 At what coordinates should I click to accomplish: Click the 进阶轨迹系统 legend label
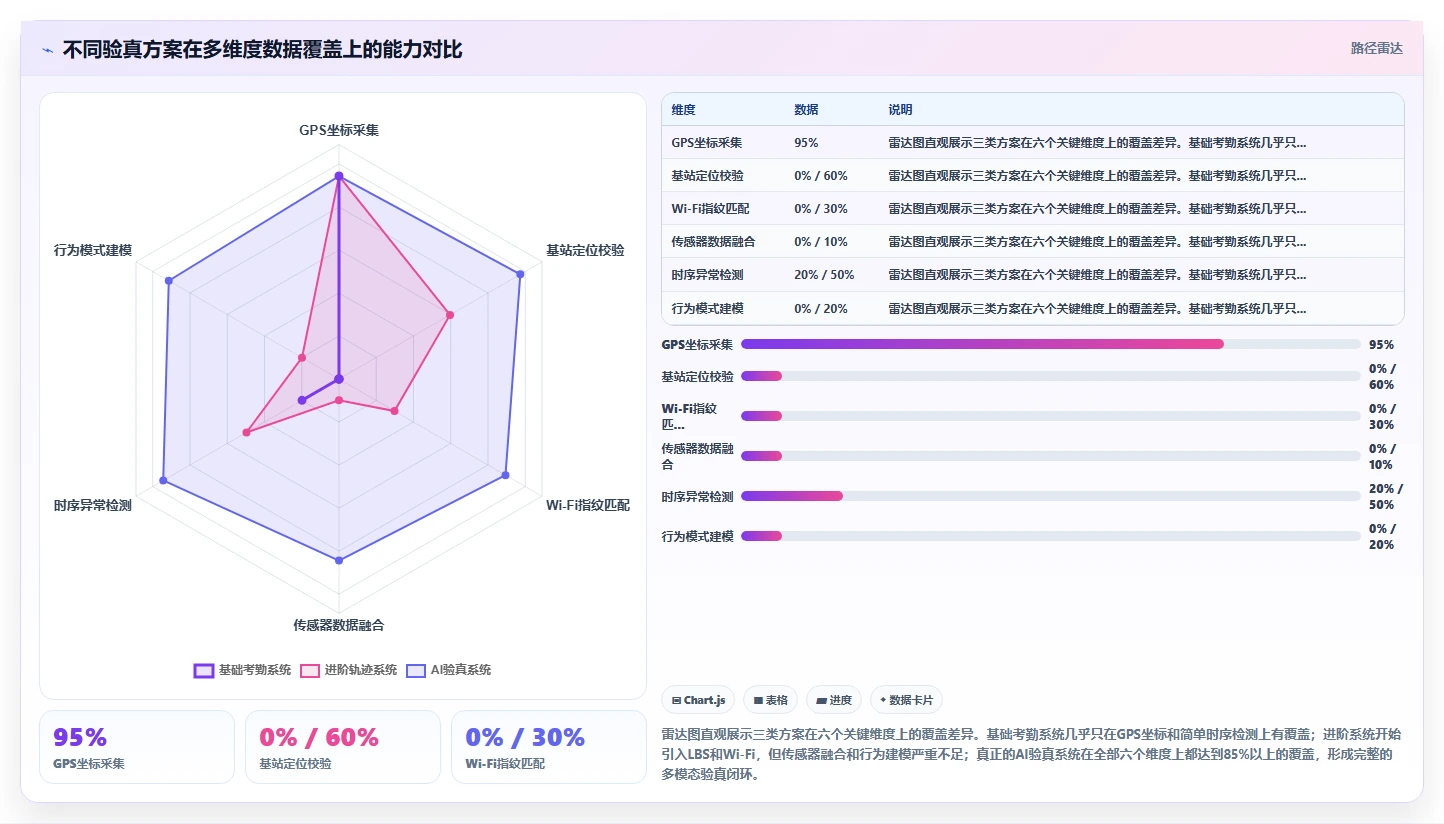[361, 670]
